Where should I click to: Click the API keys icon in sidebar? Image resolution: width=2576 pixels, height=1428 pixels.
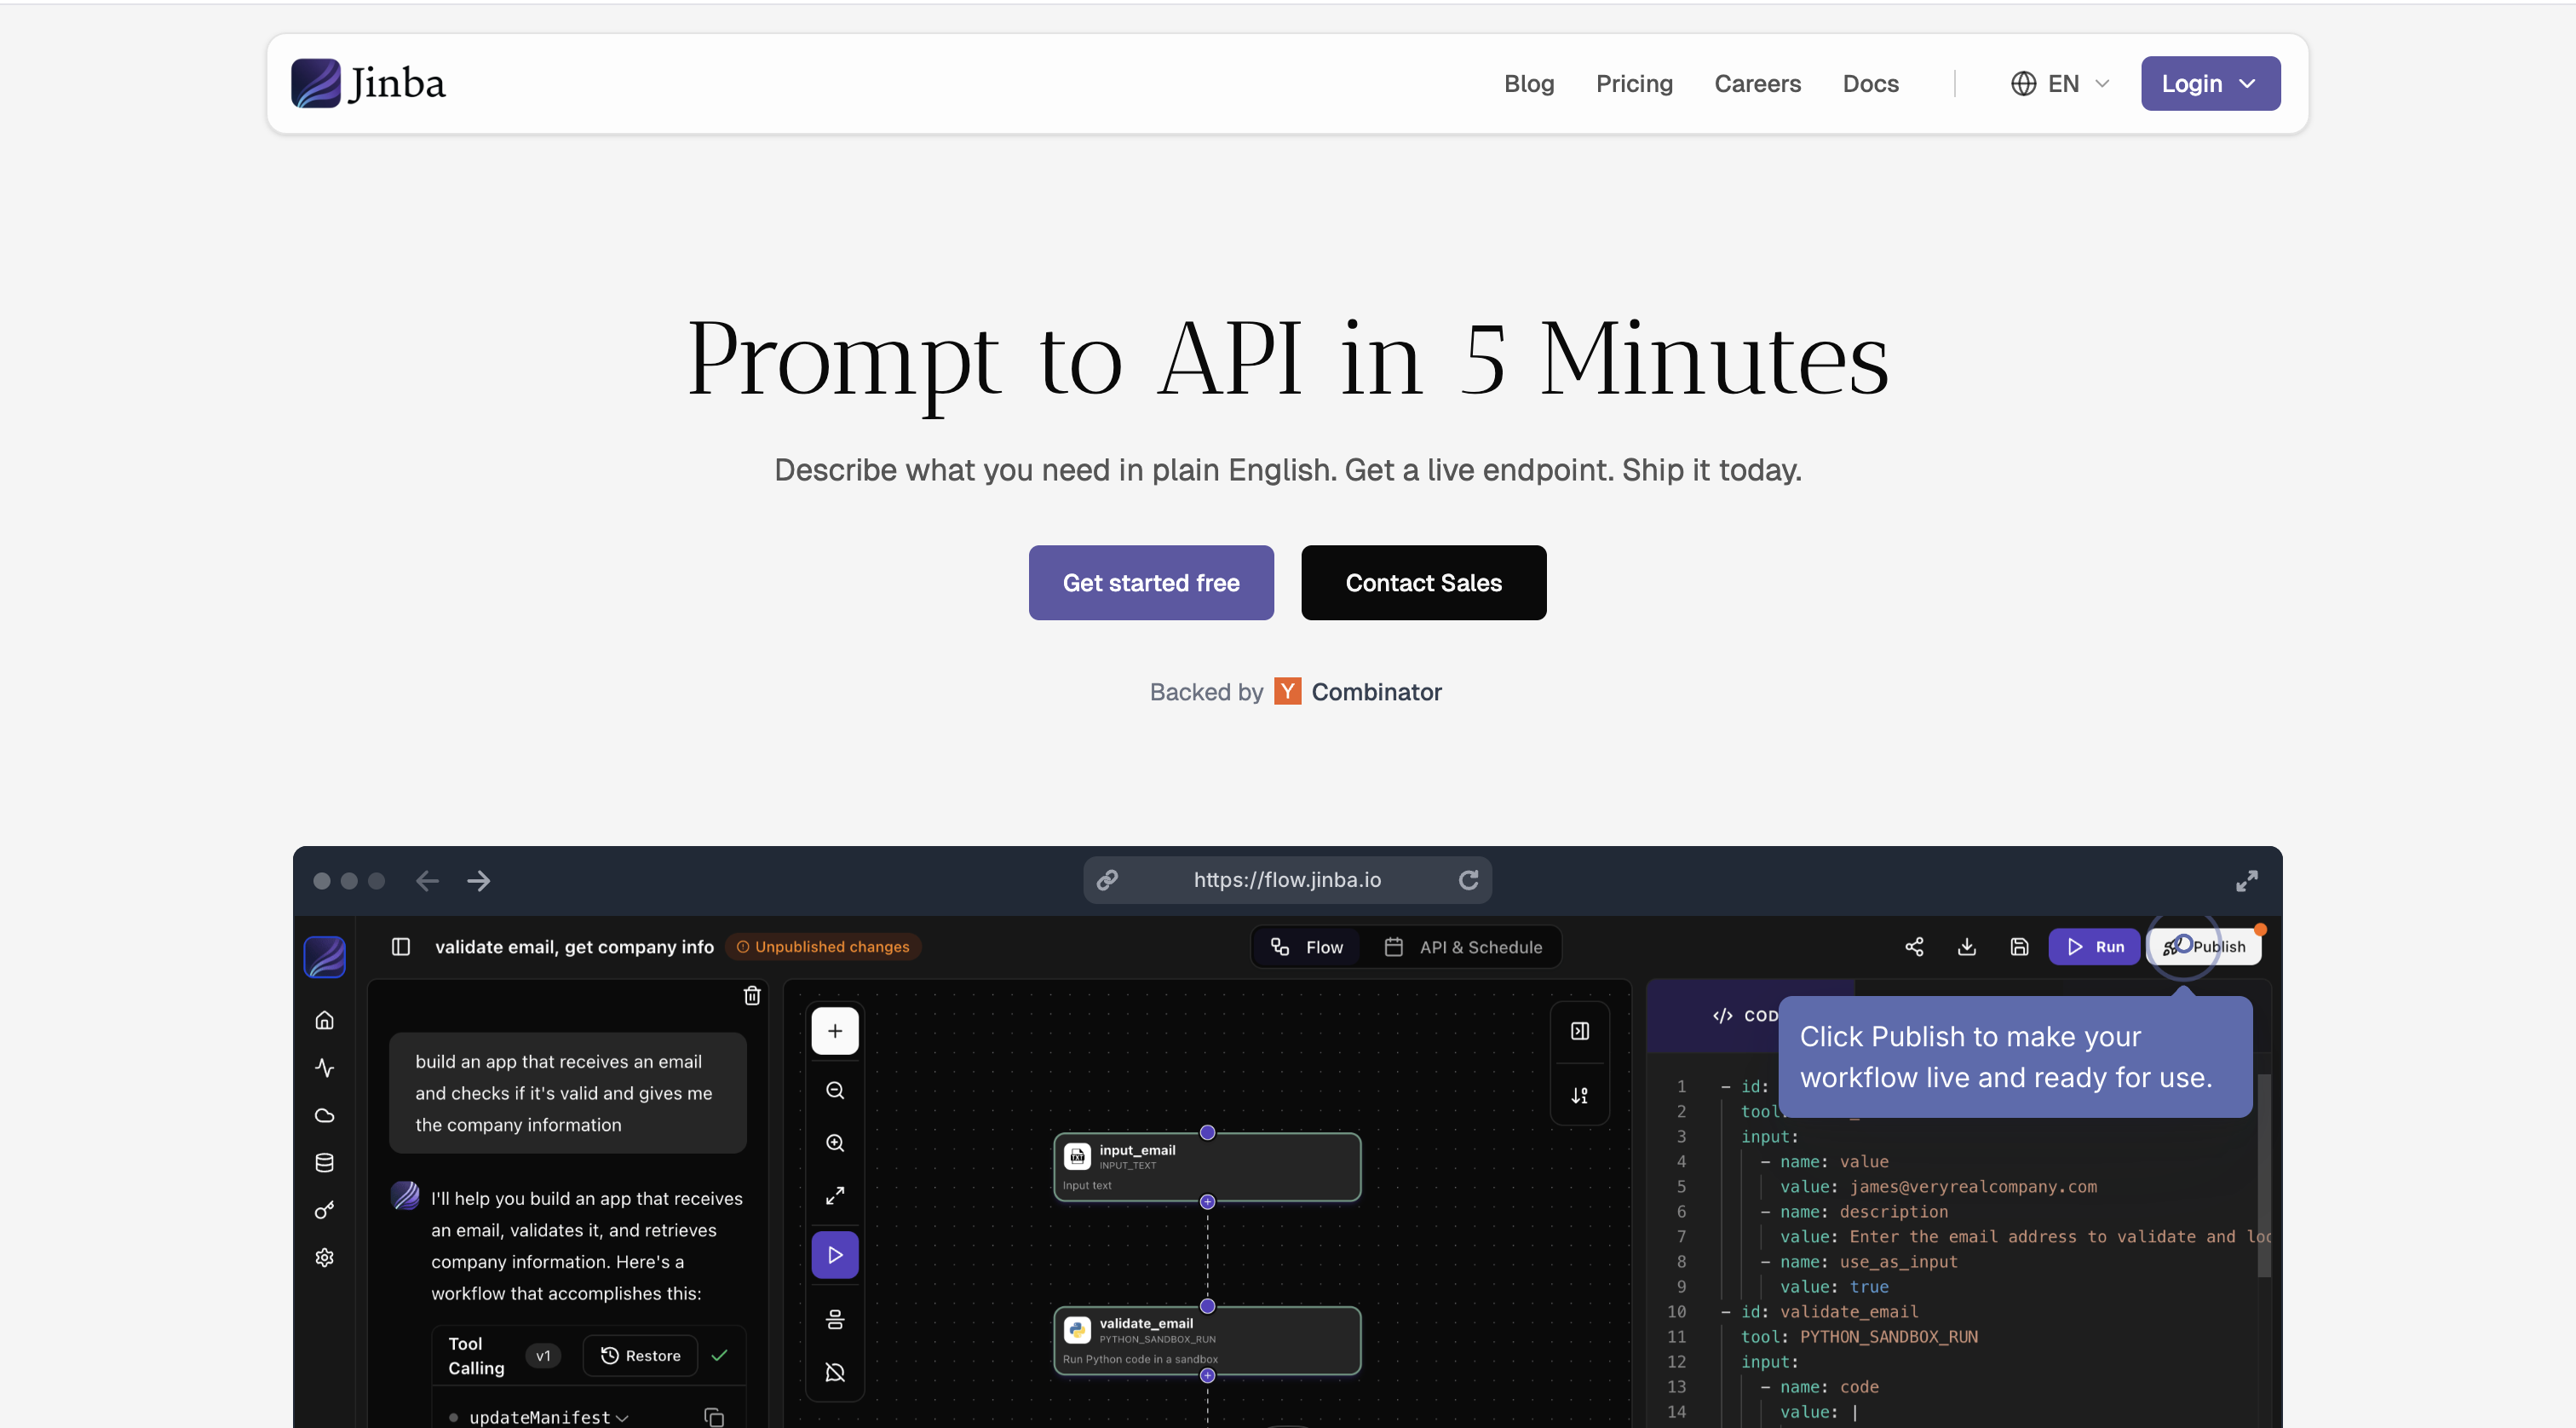coord(324,1210)
